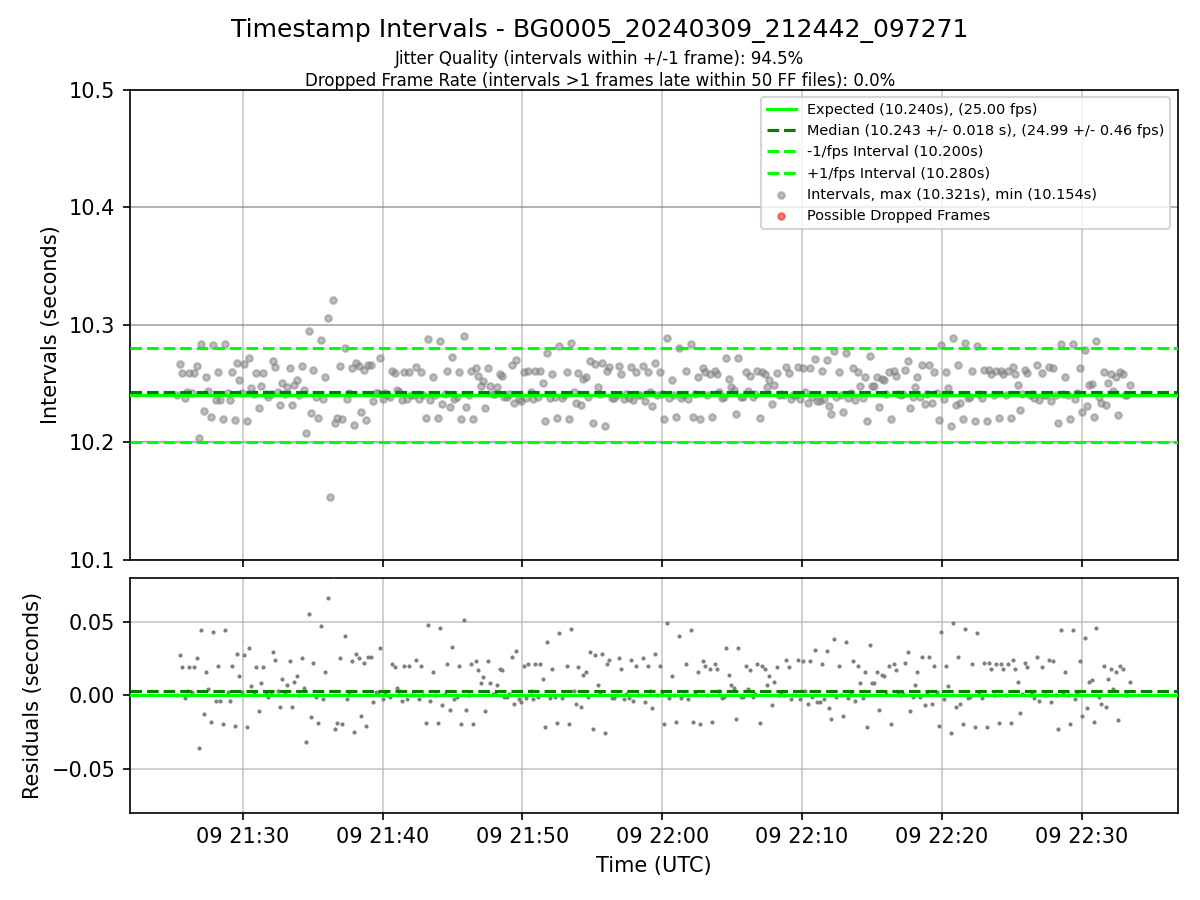Viewport: 1200px width, 900px height.
Task: Click the x-axis label 'Time (UTC)'
Action: coord(653,865)
